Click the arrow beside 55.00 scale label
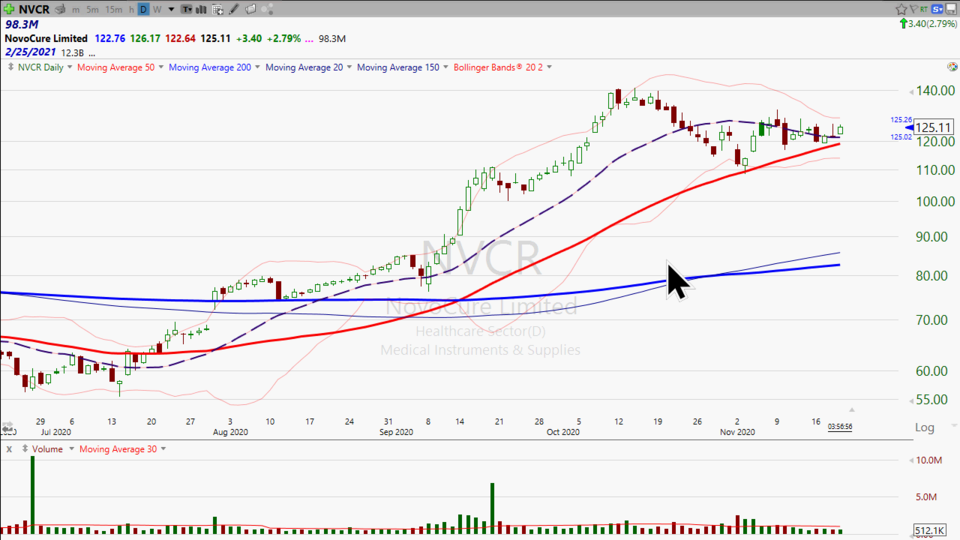 (x=910, y=400)
